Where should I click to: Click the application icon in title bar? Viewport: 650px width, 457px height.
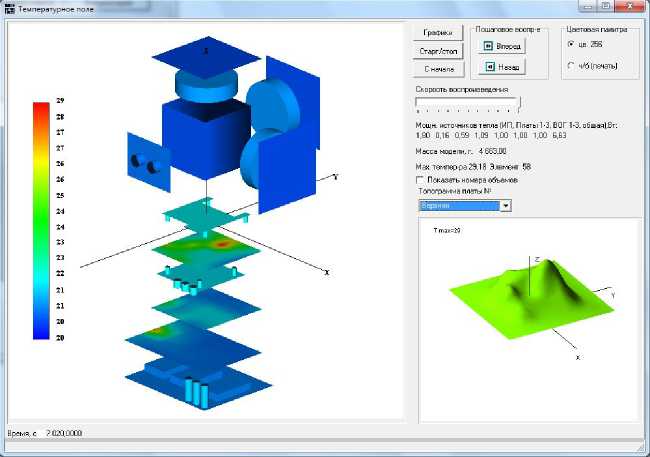(10, 8)
